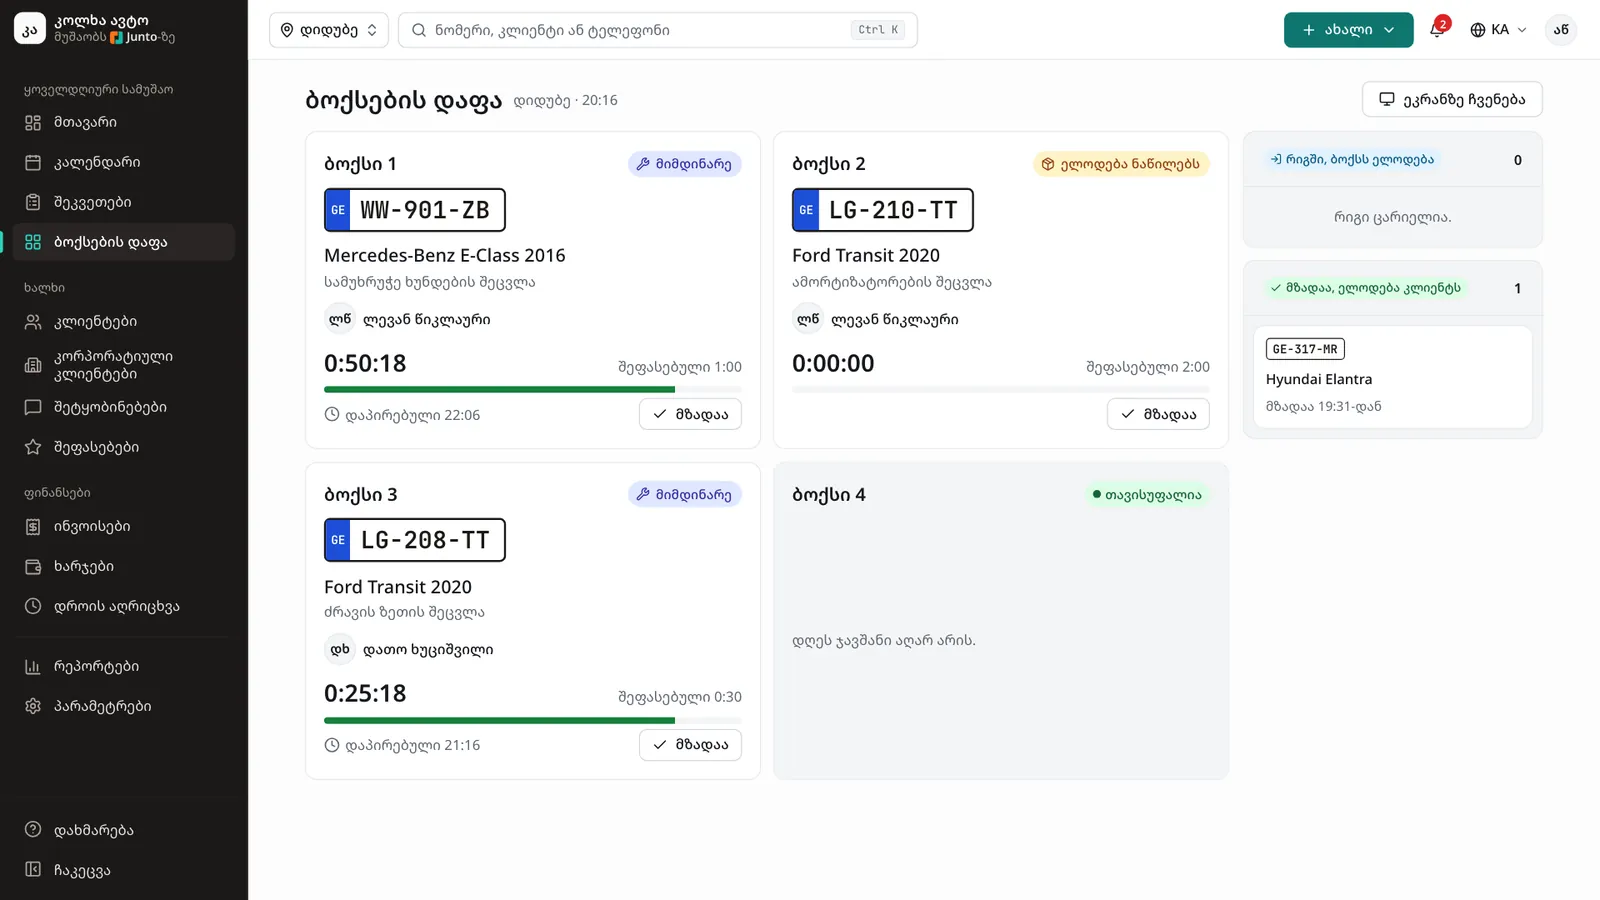
Task: Click the ხარჯები wallet icon
Action: [33, 567]
